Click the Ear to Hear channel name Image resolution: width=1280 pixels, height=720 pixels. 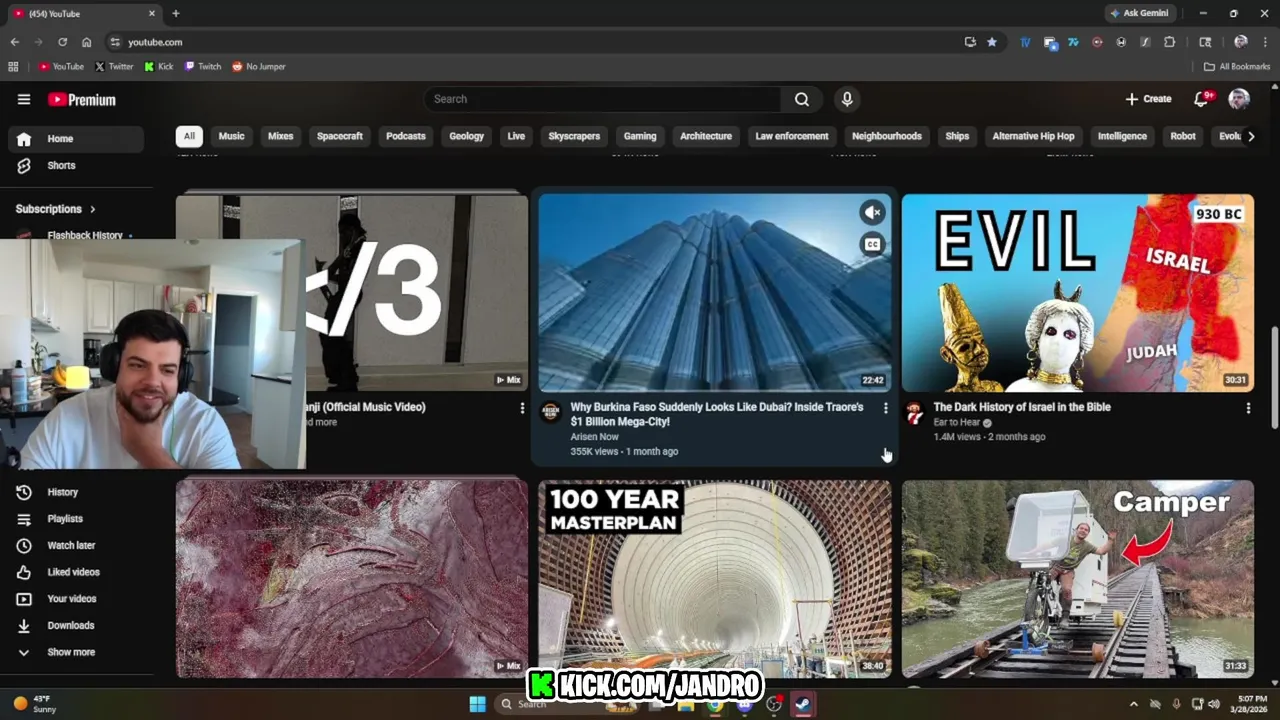[957, 422]
